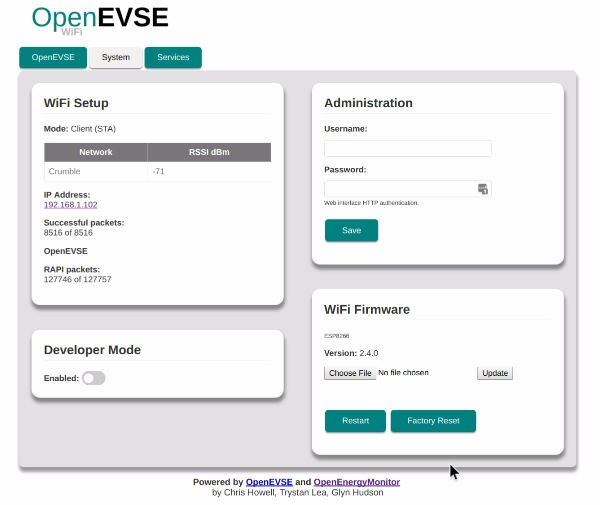This screenshot has width=600, height=505.
Task: Click the OpenEVSE WiFi logo
Action: pos(100,21)
